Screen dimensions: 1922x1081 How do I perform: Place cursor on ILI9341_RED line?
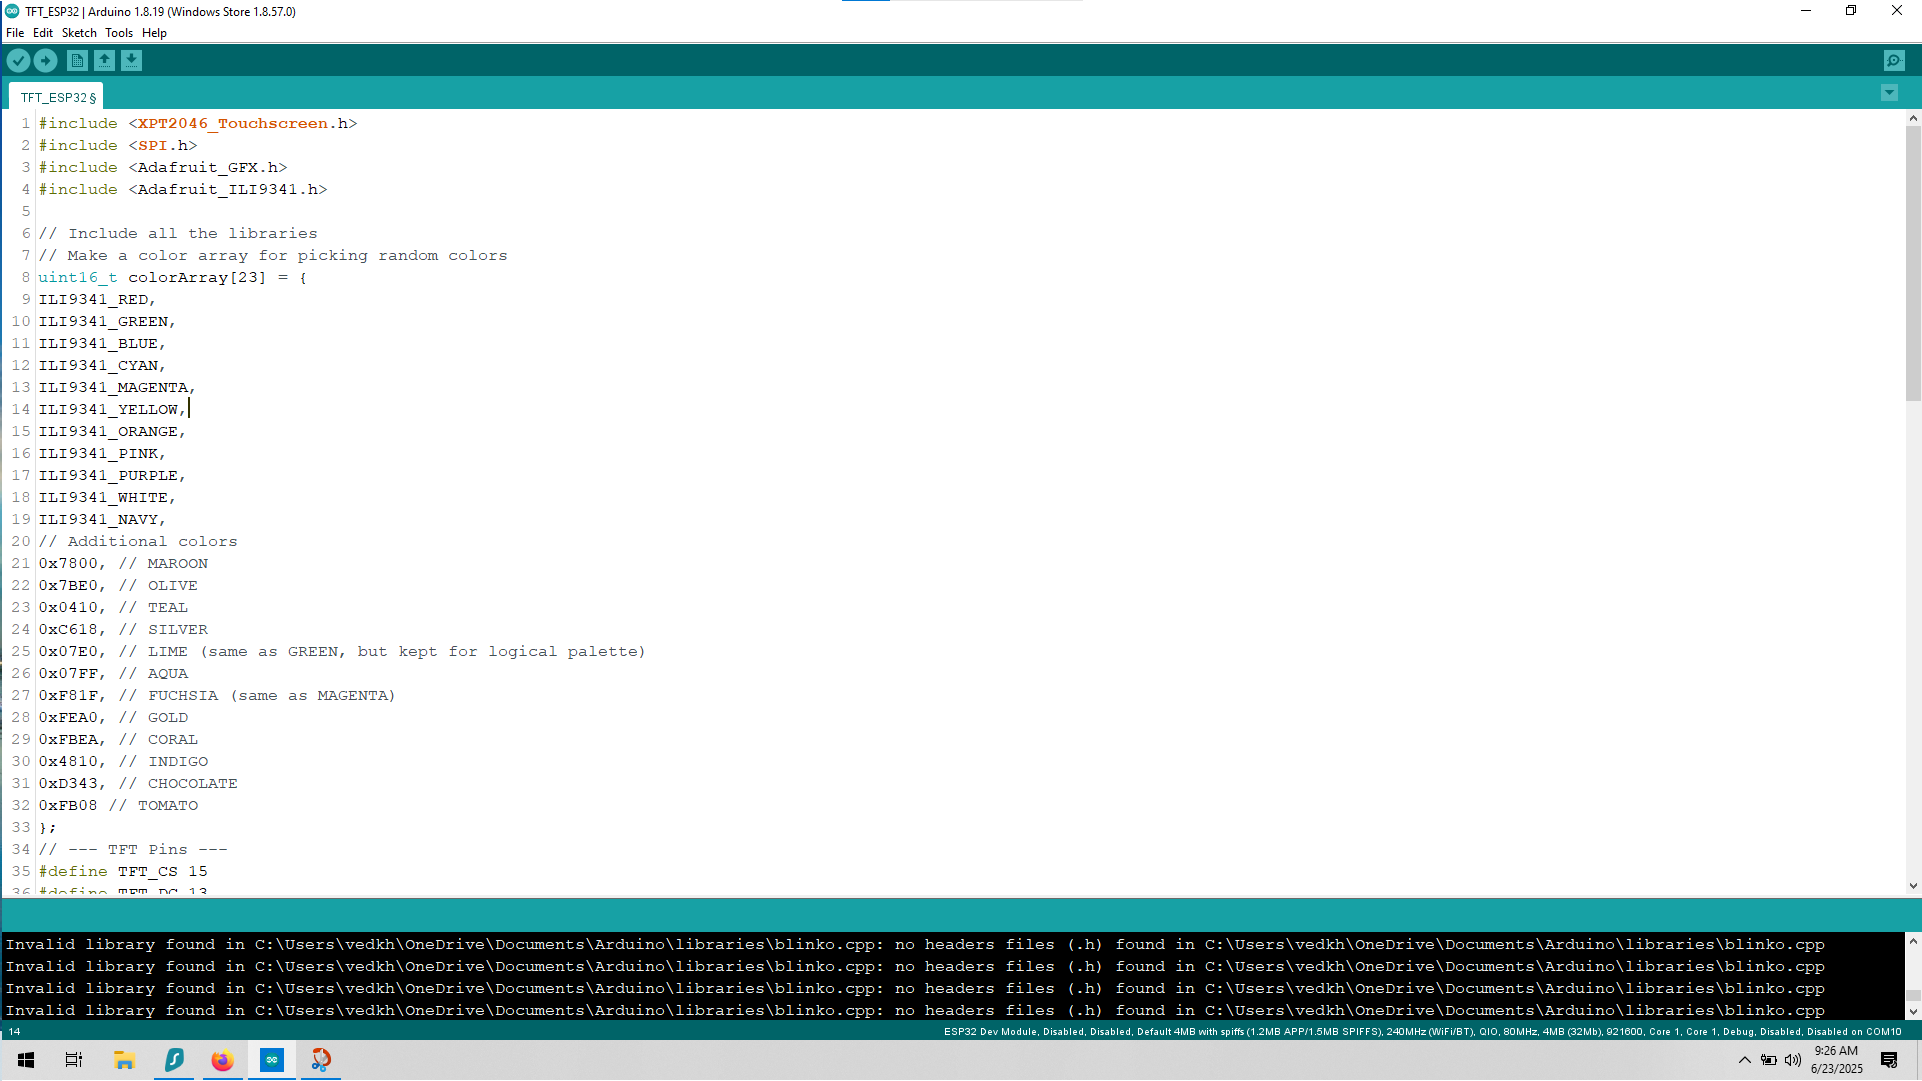click(97, 300)
